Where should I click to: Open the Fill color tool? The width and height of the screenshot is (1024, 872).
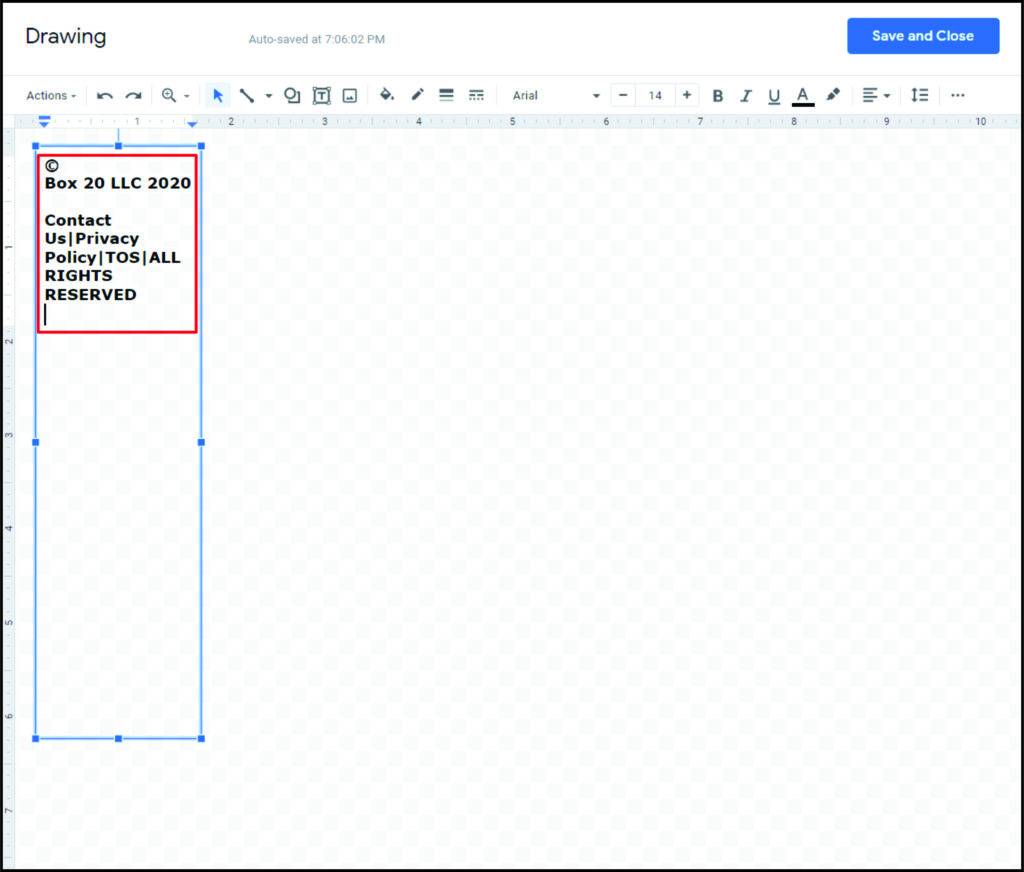click(388, 95)
